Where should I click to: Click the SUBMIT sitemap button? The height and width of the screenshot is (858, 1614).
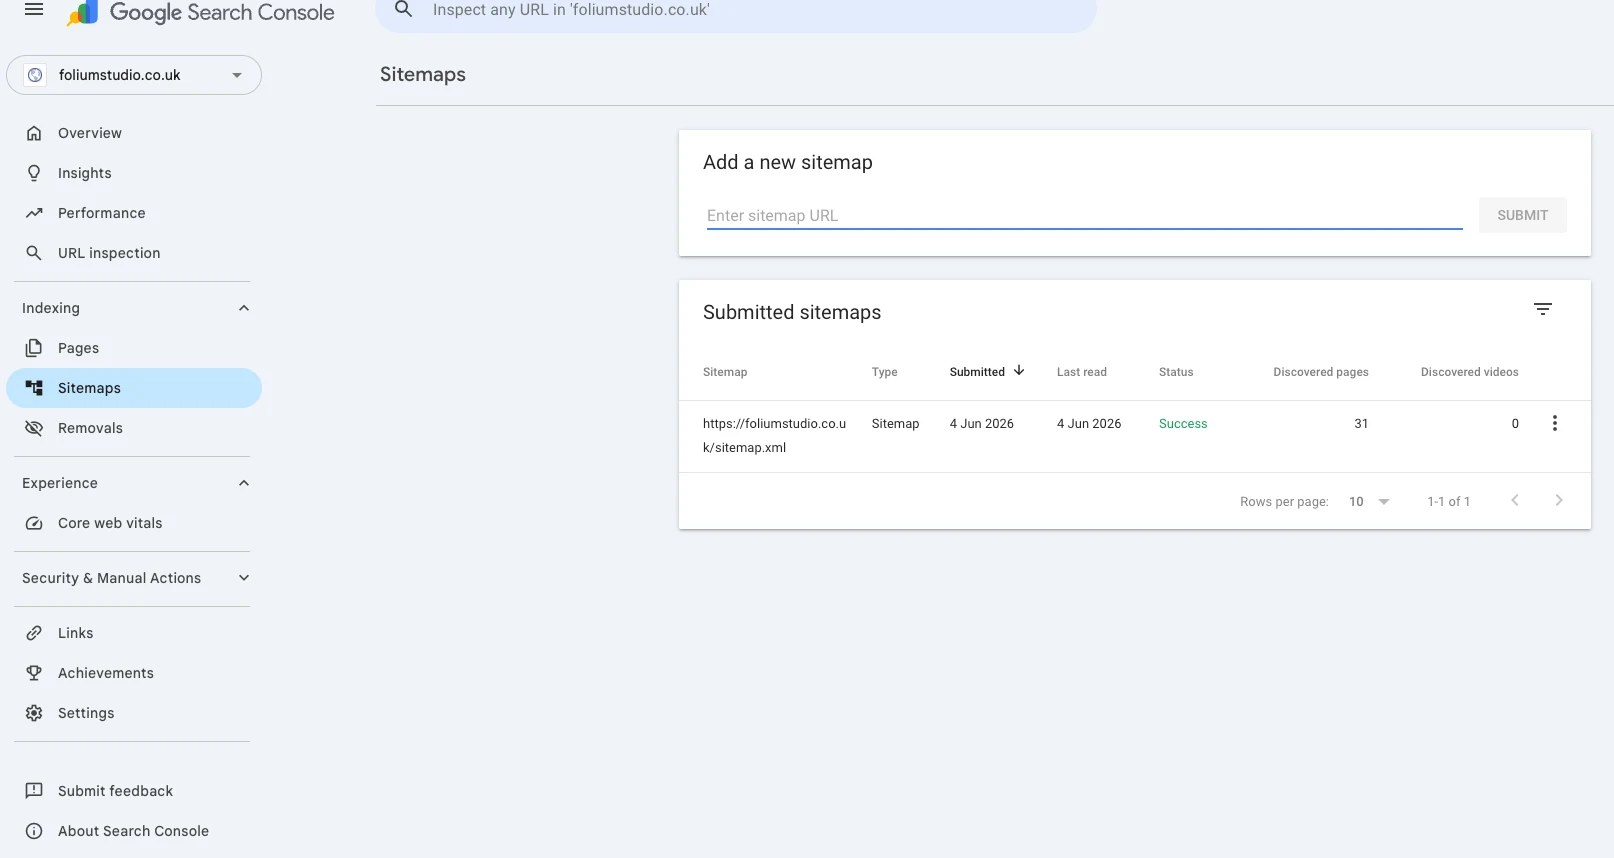pos(1522,215)
